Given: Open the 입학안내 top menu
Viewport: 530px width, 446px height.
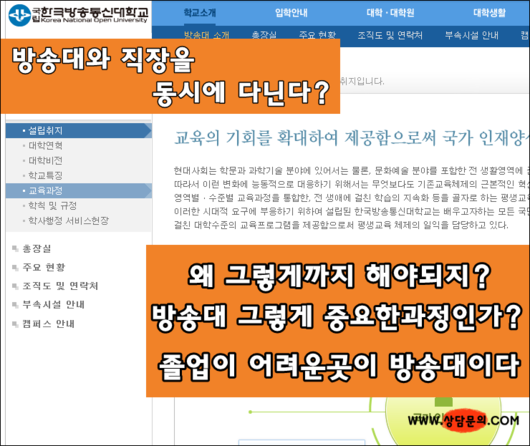Looking at the screenshot, I should [291, 13].
